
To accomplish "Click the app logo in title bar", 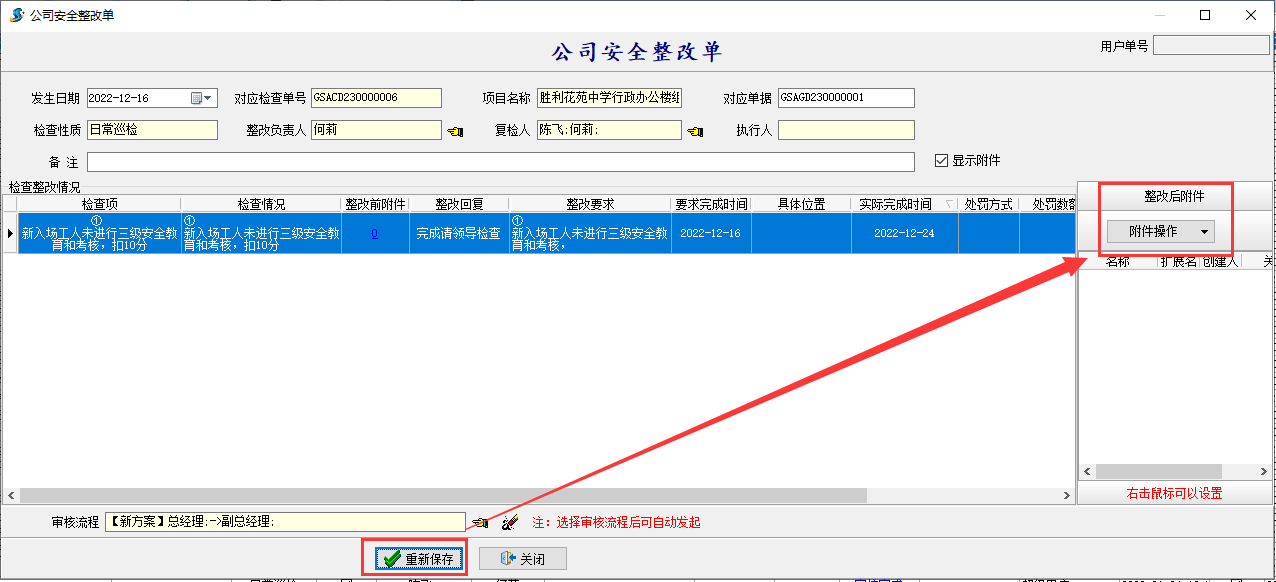I will tap(15, 15).
